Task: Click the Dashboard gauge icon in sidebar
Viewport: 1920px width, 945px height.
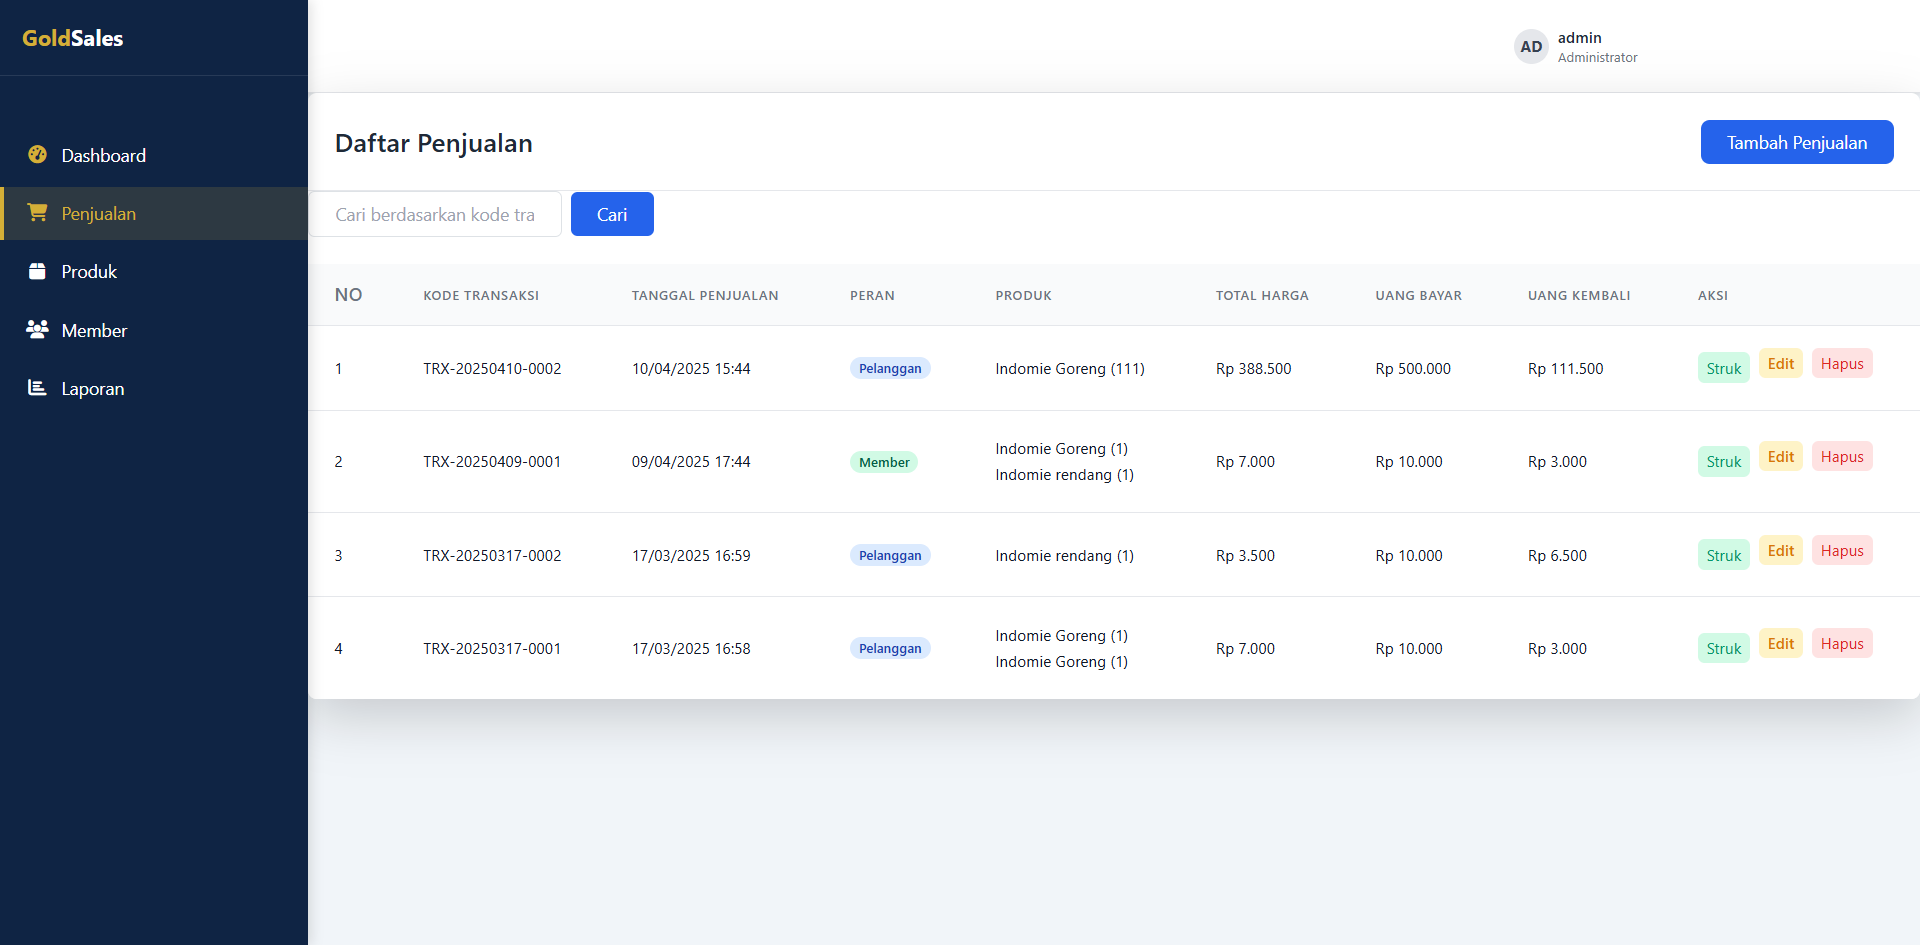Action: click(38, 155)
